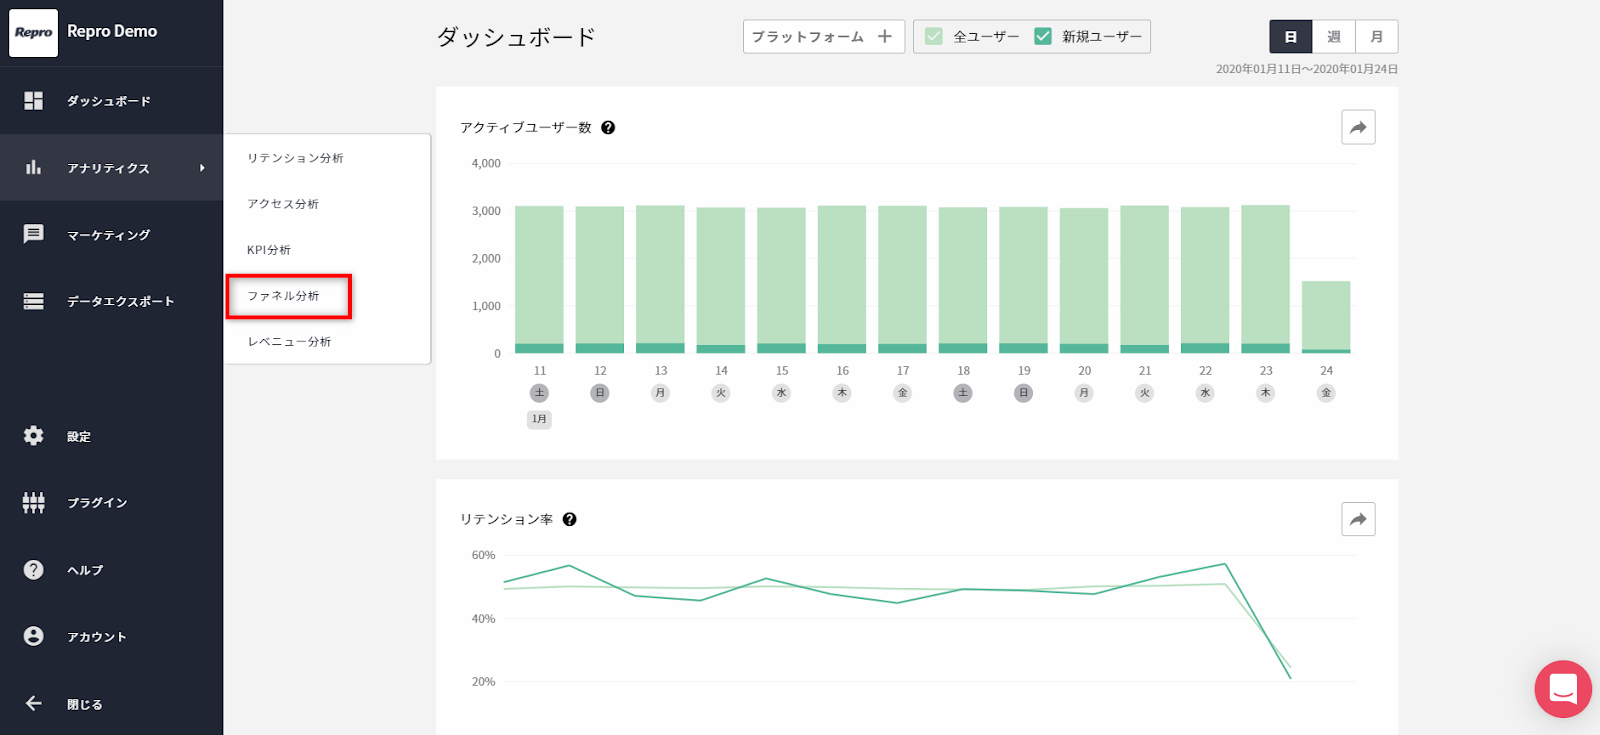Go to ダッシュボード in sidebar
This screenshot has height=735, width=1600.
click(109, 101)
